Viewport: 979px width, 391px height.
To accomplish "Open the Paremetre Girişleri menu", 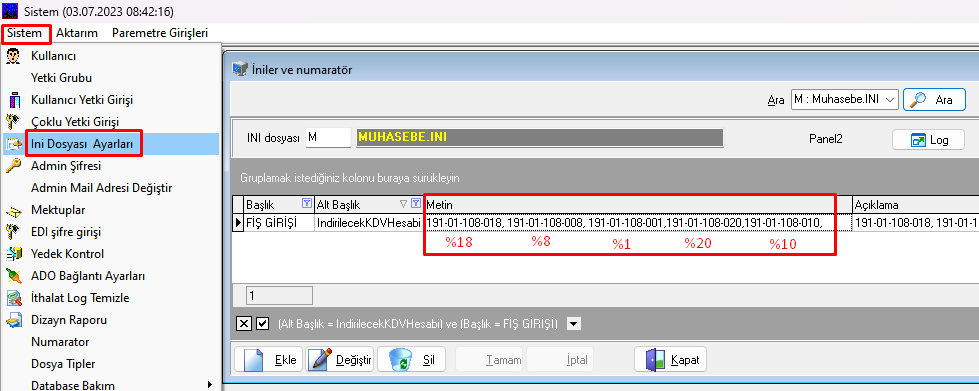I will point(160,33).
